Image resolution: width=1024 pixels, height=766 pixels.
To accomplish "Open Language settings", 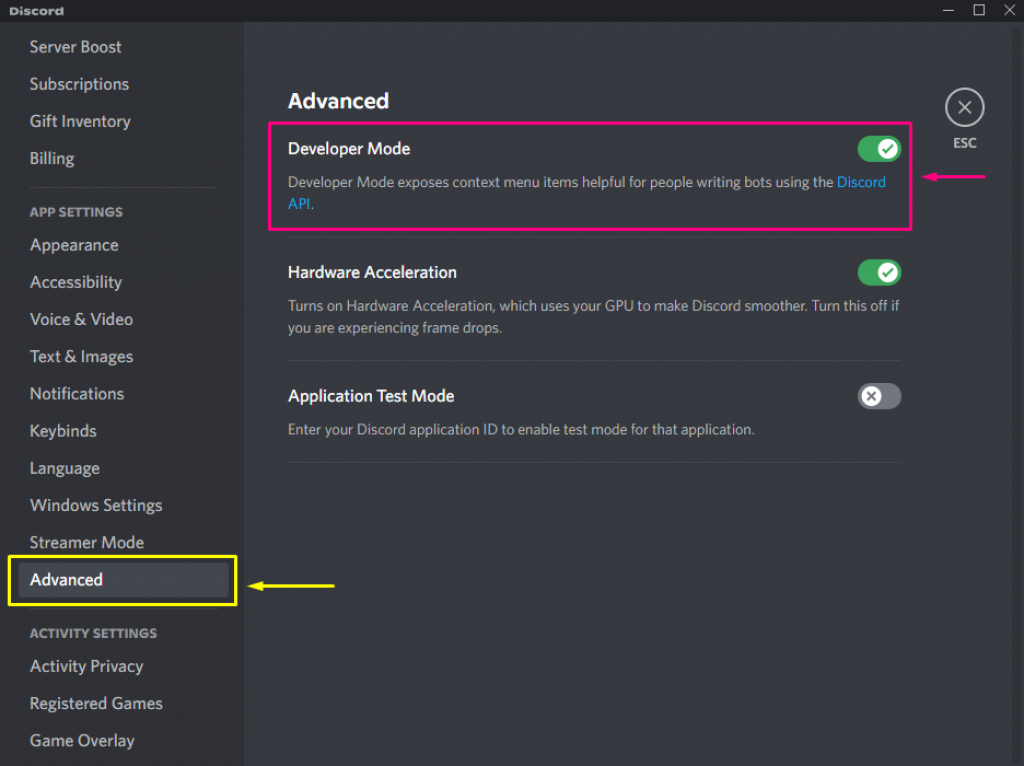I will (x=65, y=469).
